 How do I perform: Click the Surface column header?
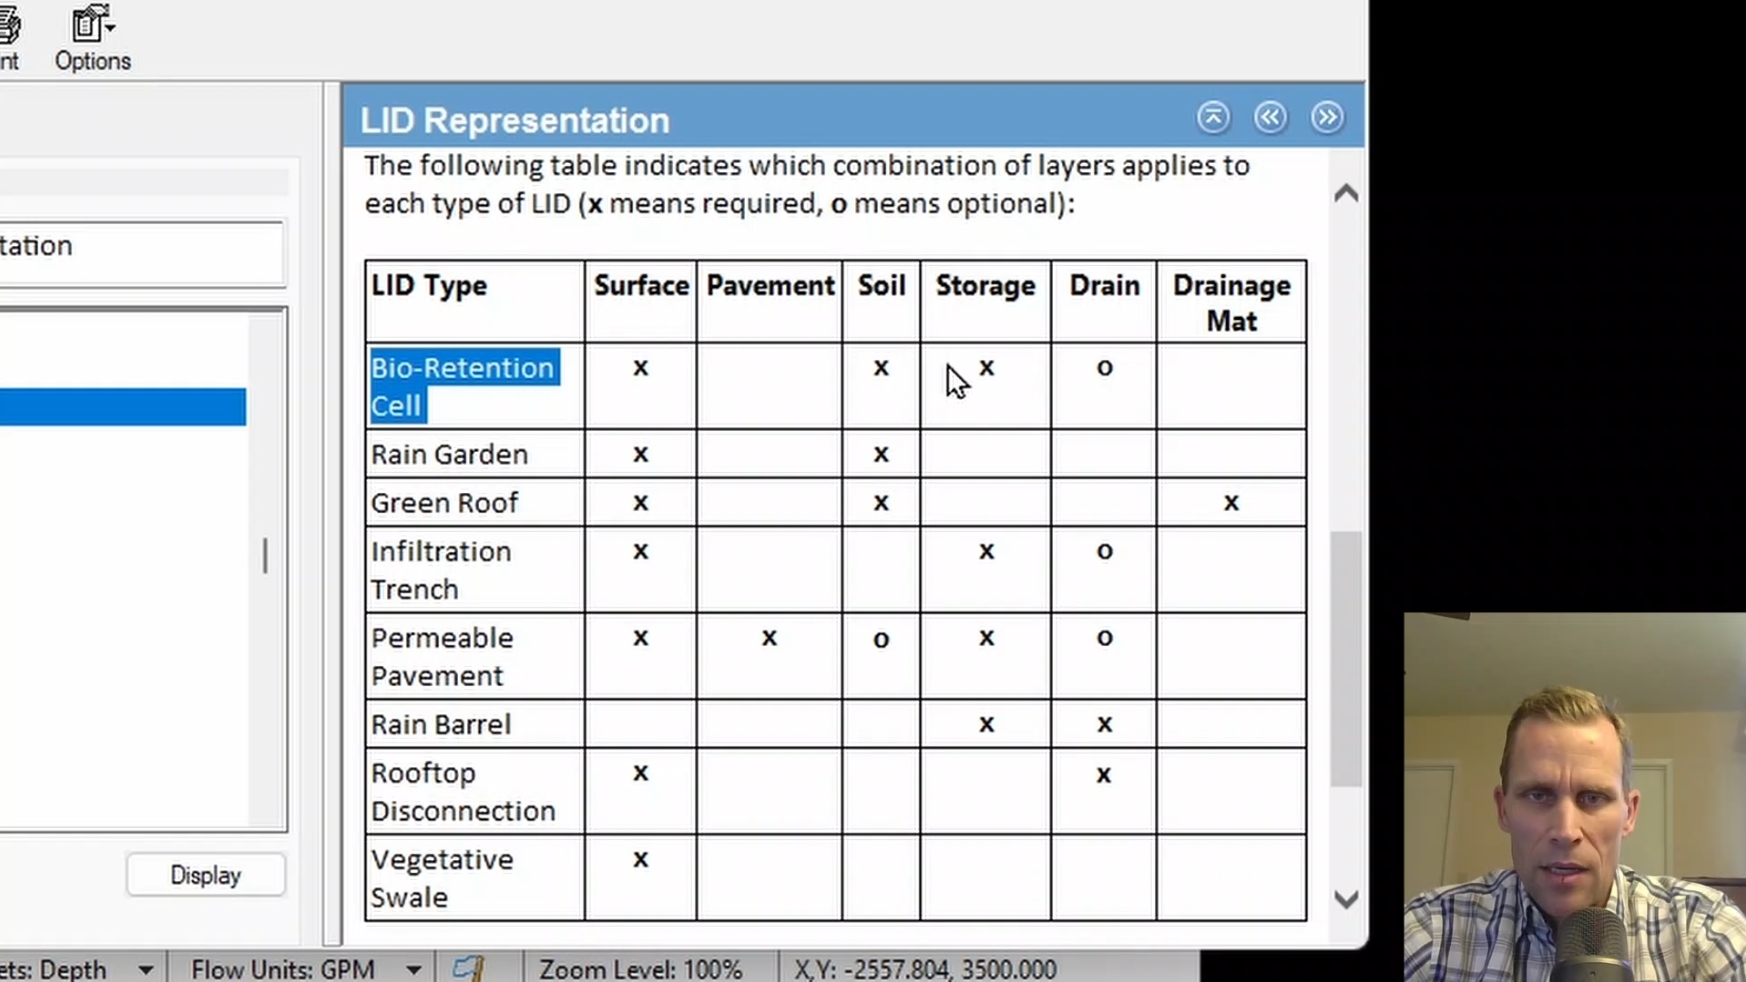tap(641, 286)
